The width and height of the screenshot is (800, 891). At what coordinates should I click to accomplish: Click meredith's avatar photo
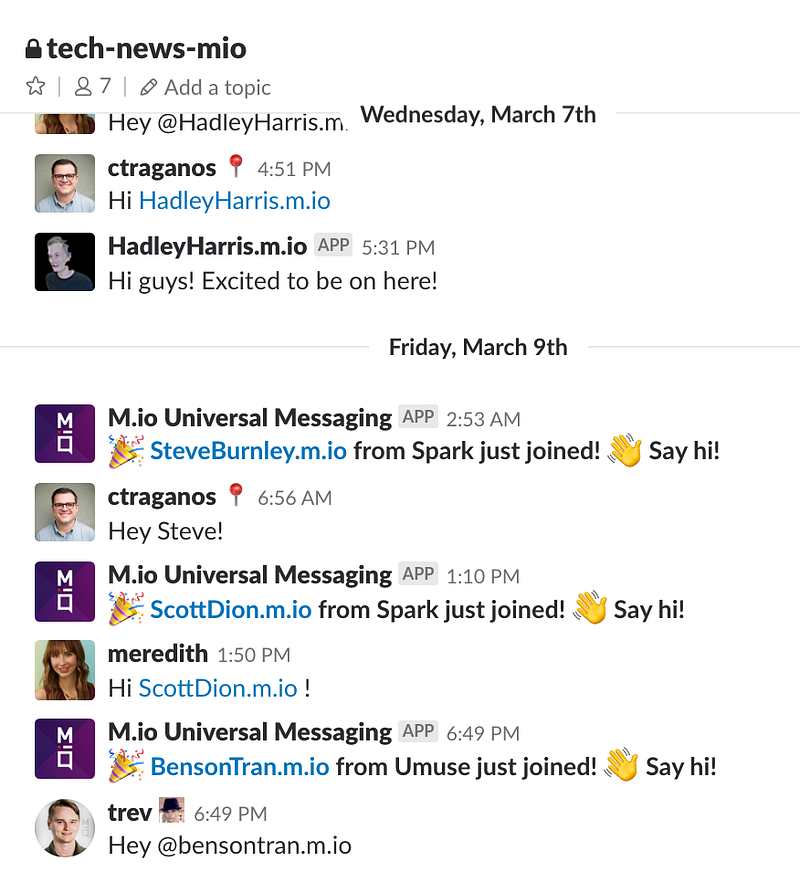[65, 670]
